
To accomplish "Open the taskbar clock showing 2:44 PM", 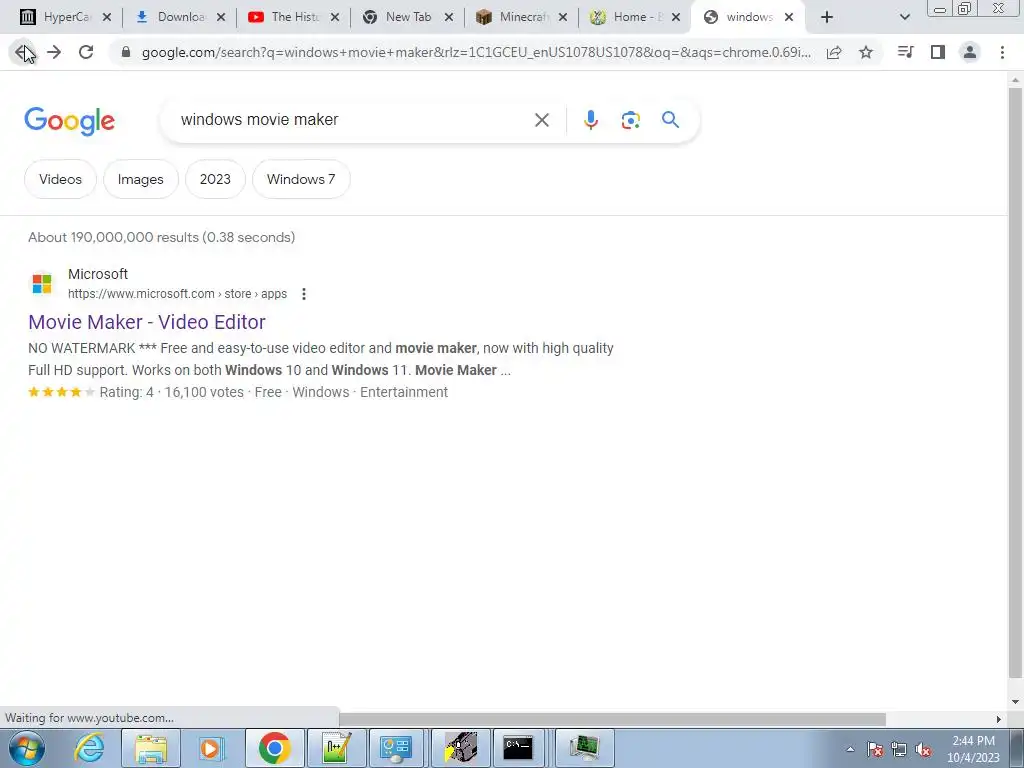I will (973, 749).
